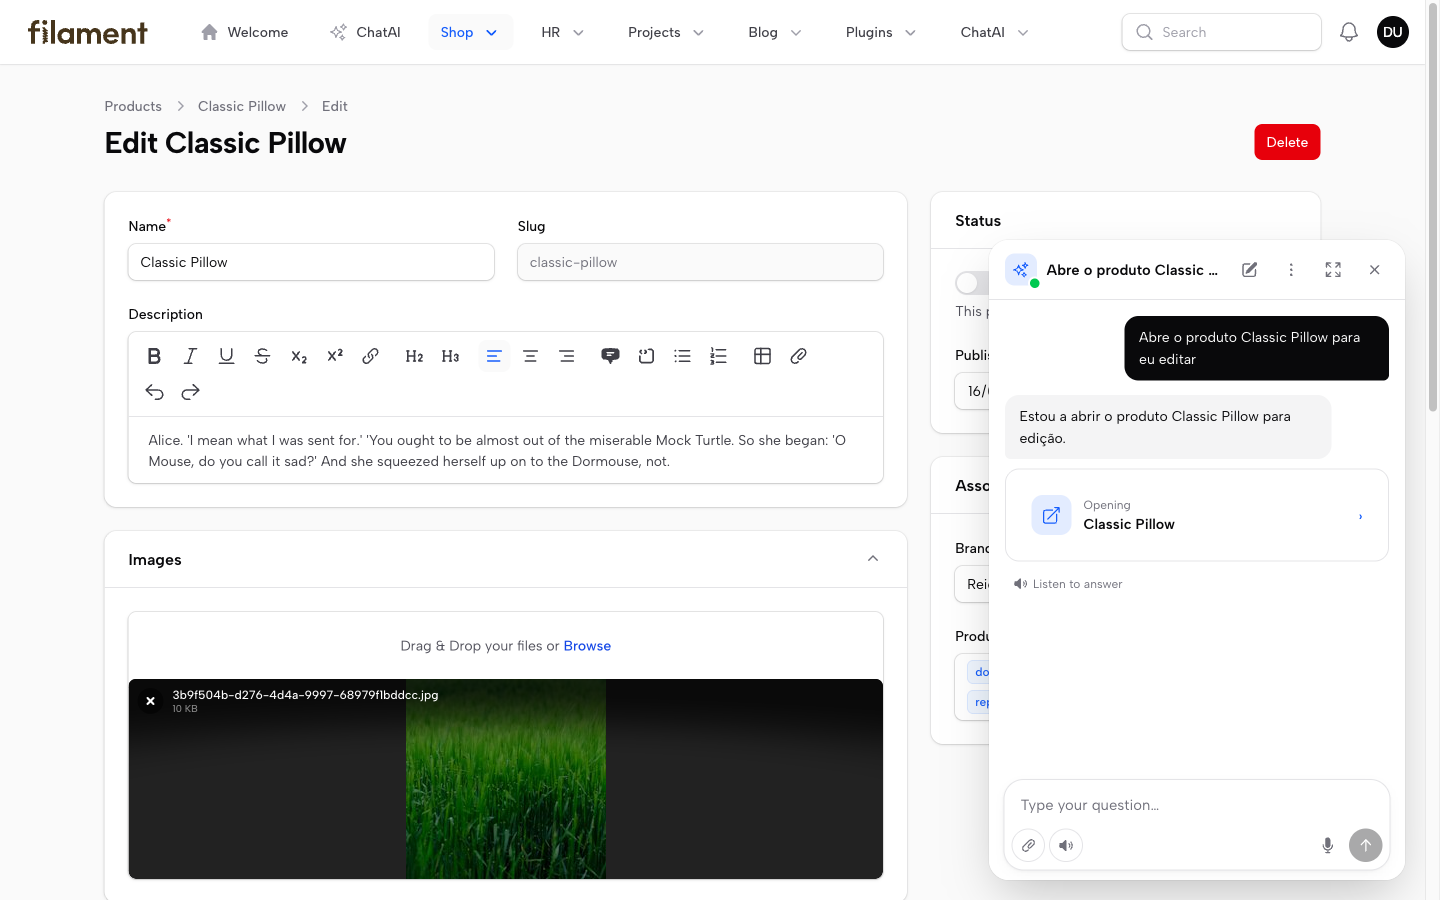
Task: Attach a file to the chat message
Action: pos(1028,845)
